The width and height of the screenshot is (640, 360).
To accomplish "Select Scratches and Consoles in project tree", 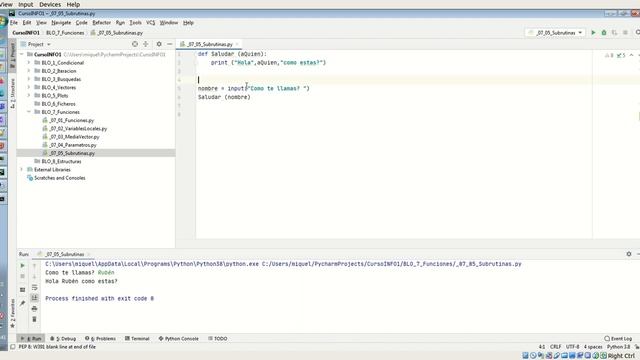I will coord(60,178).
